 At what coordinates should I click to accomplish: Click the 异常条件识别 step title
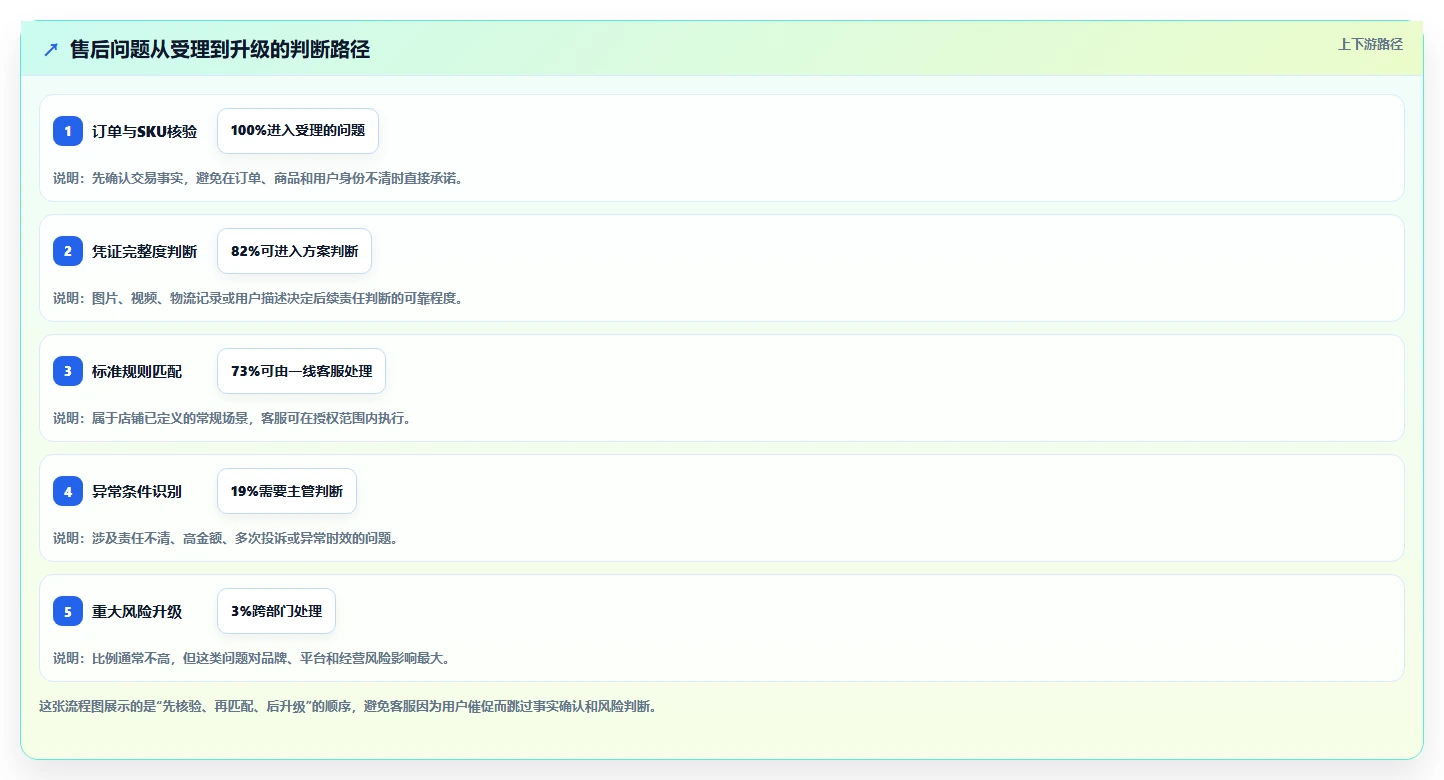(137, 491)
